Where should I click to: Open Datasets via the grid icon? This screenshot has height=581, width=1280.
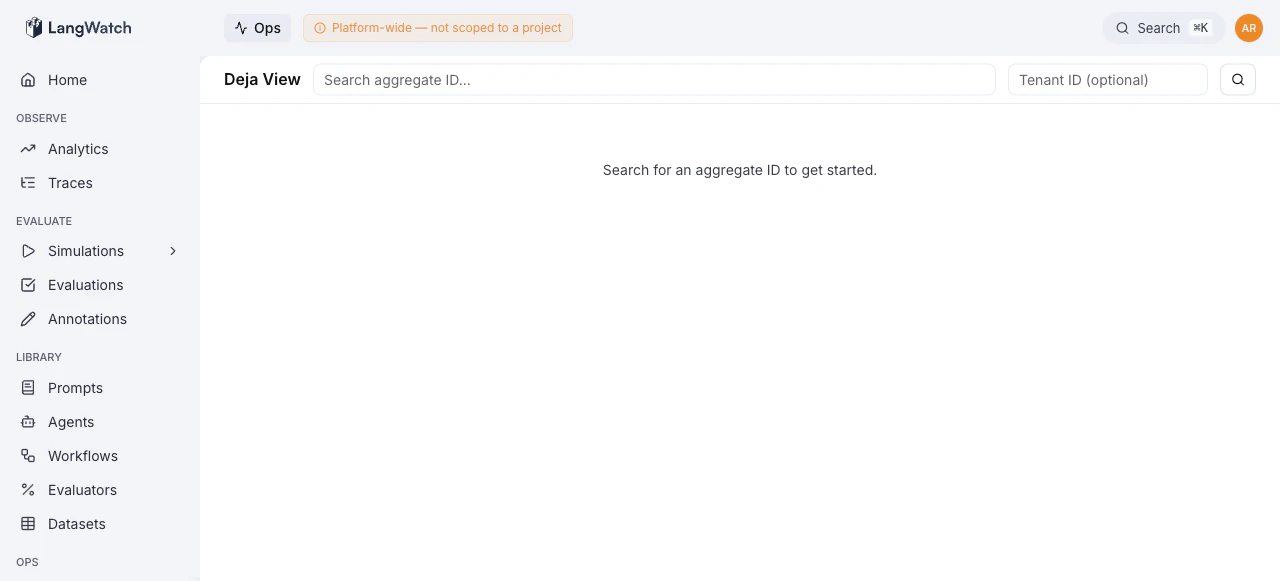coord(28,523)
